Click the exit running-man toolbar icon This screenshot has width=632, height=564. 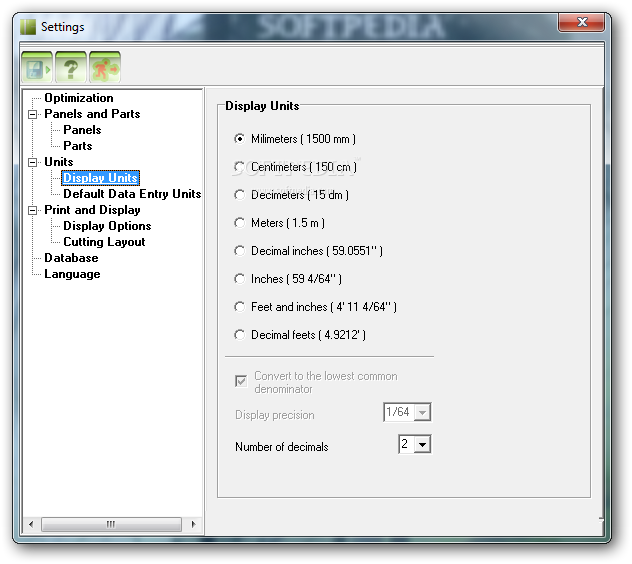(105, 67)
